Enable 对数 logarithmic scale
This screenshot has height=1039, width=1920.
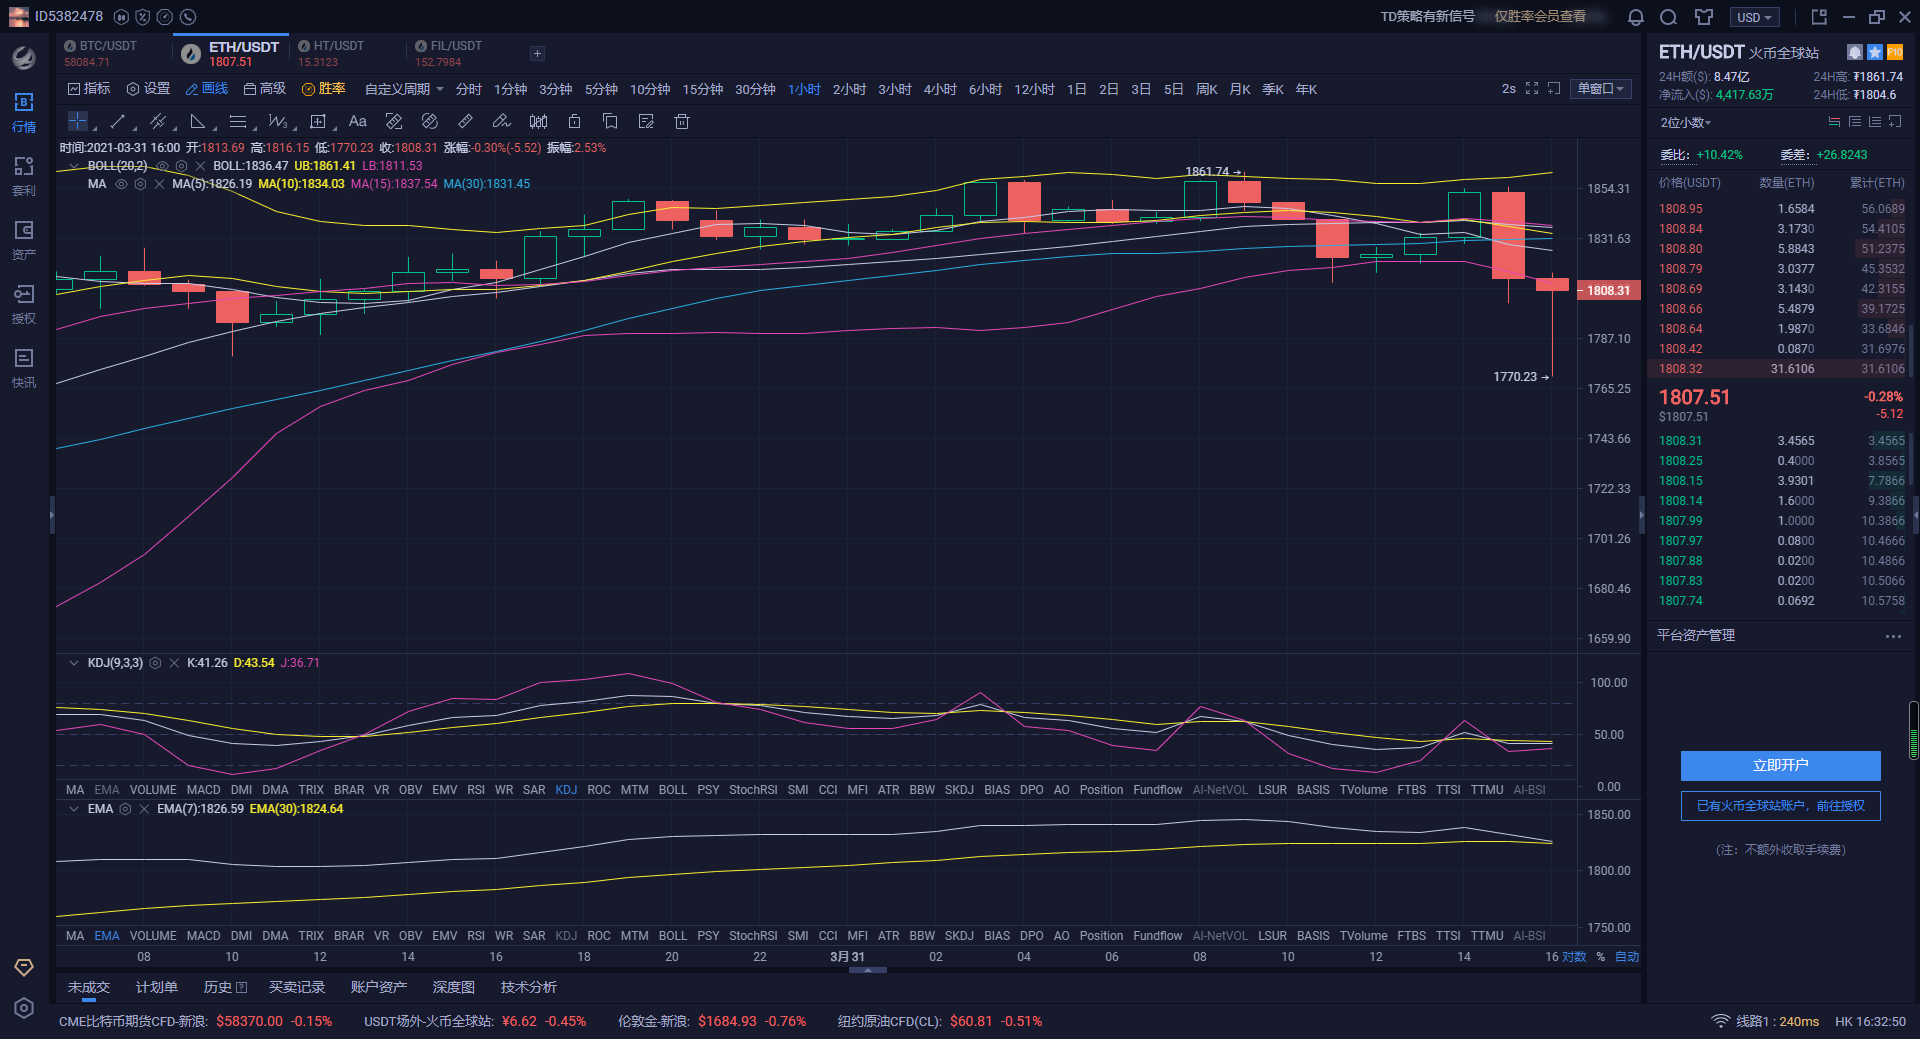[1574, 957]
